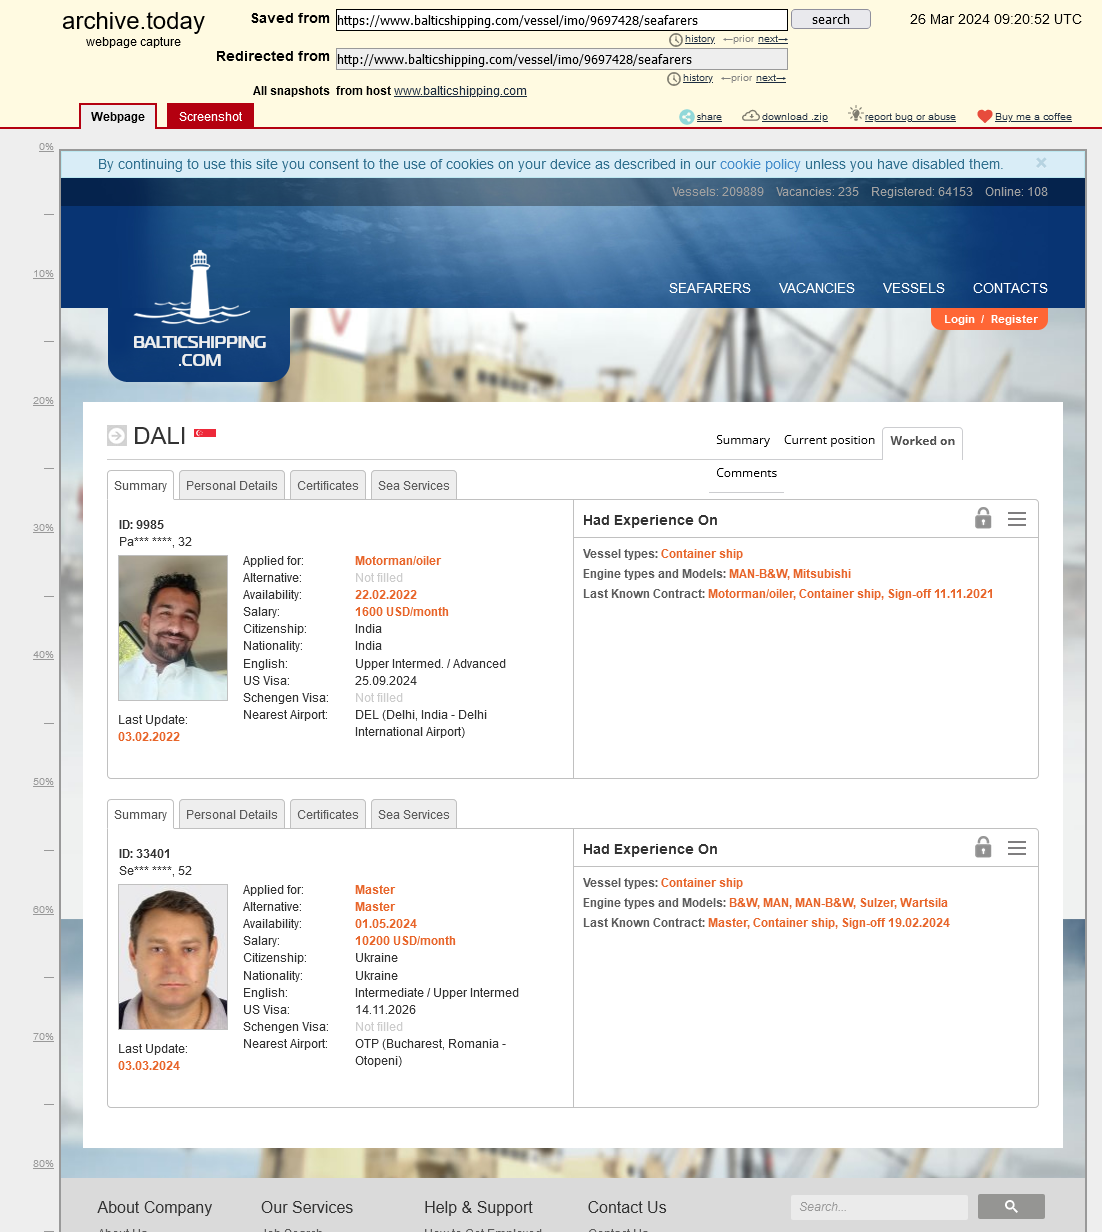1102x1232 pixels.
Task: Click the lock icon in Se*** experience panel
Action: click(x=983, y=847)
